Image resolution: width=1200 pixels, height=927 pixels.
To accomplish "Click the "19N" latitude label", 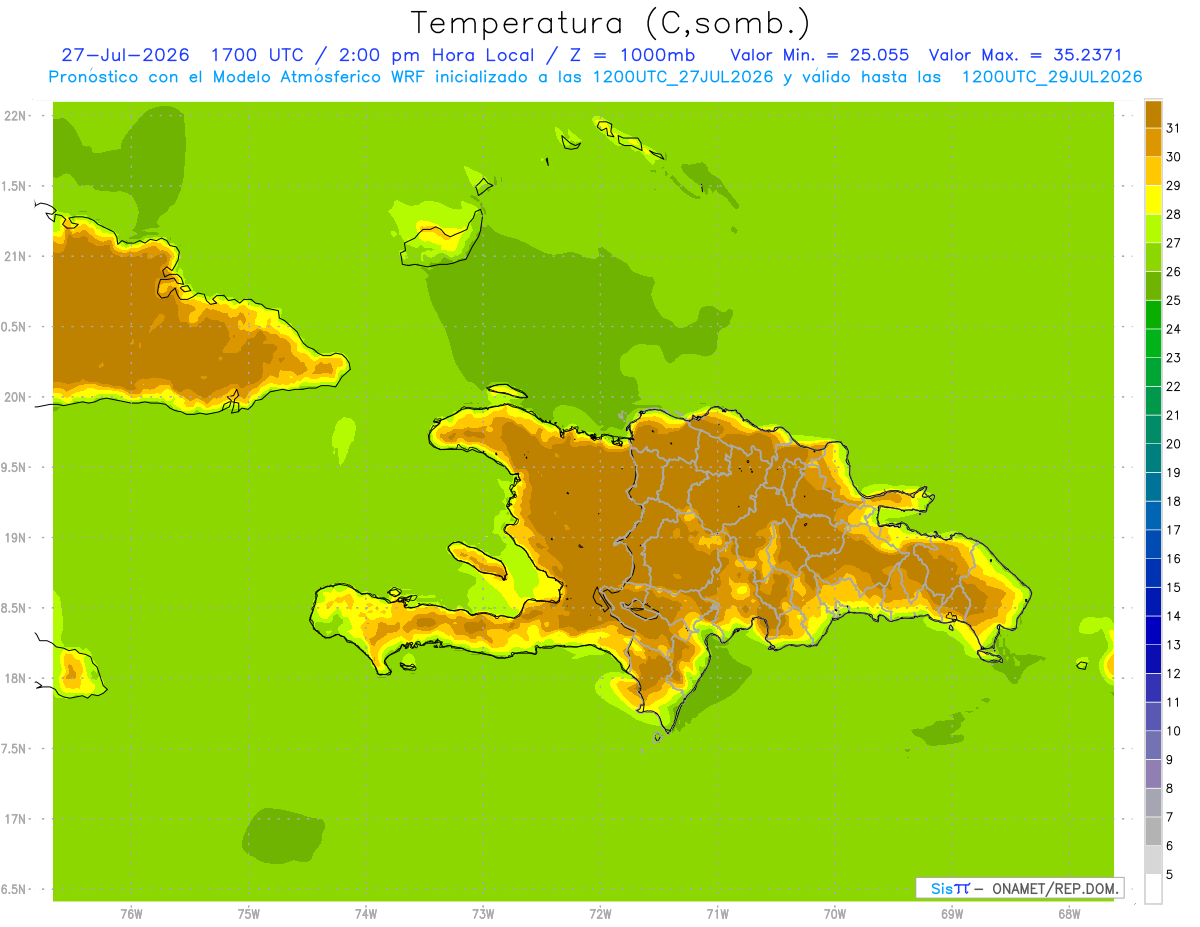I will [15, 538].
